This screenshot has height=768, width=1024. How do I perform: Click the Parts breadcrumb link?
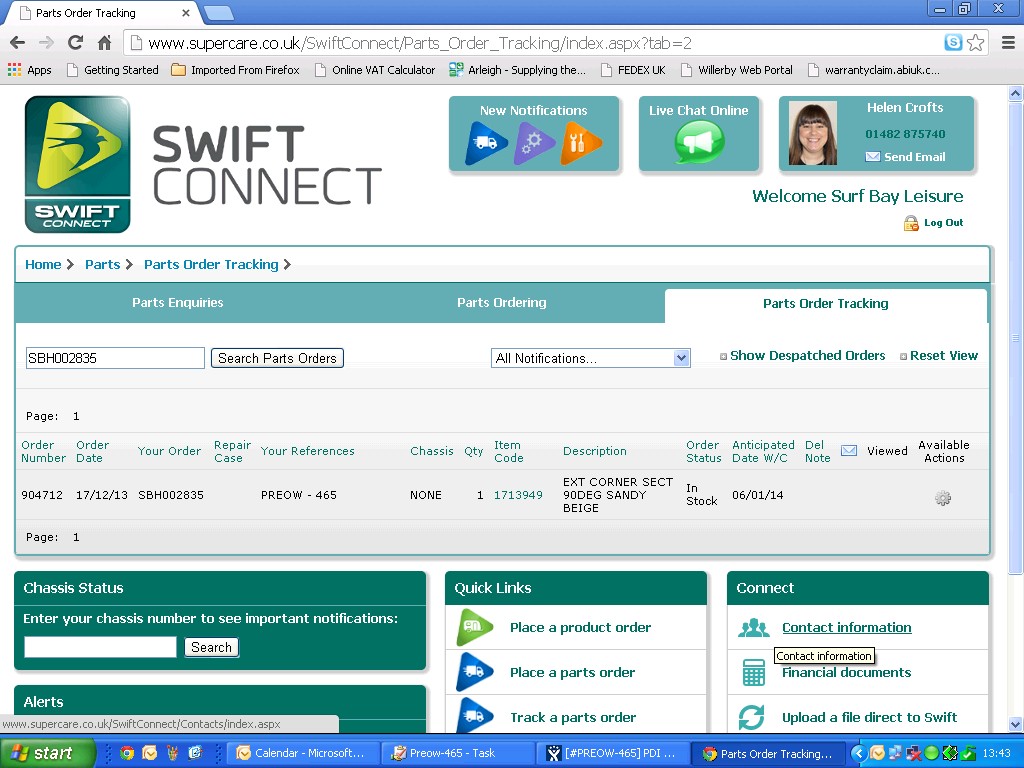tap(102, 265)
